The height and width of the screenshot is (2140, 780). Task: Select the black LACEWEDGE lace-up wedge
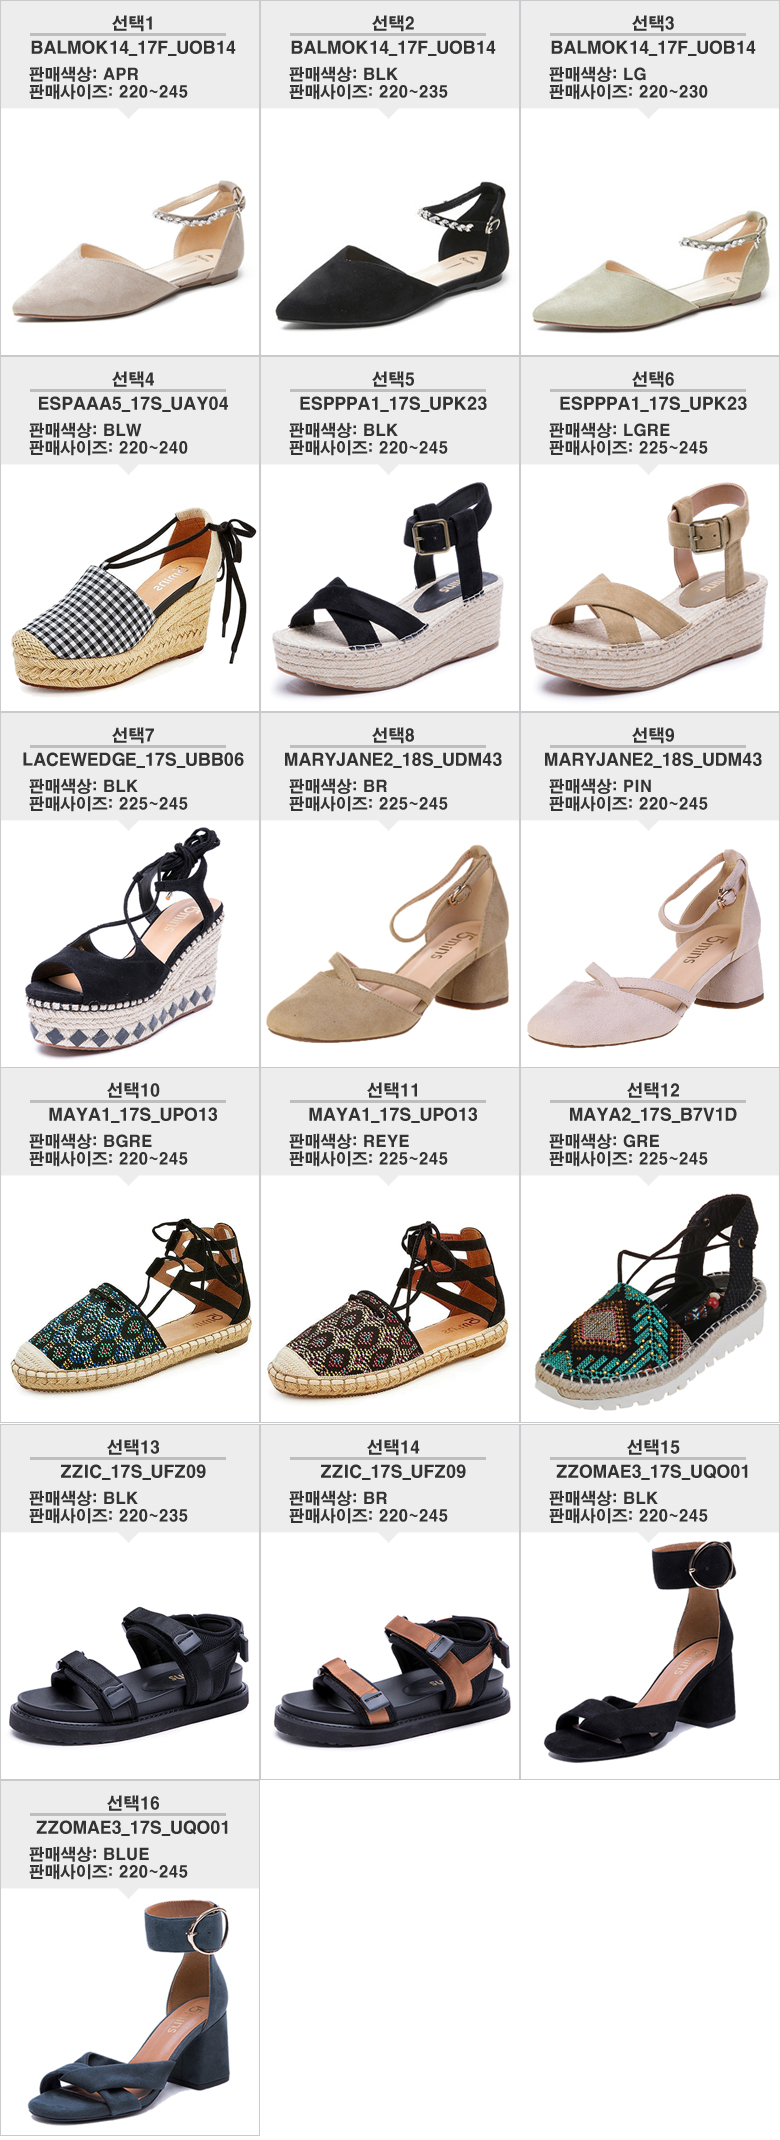tap(126, 938)
